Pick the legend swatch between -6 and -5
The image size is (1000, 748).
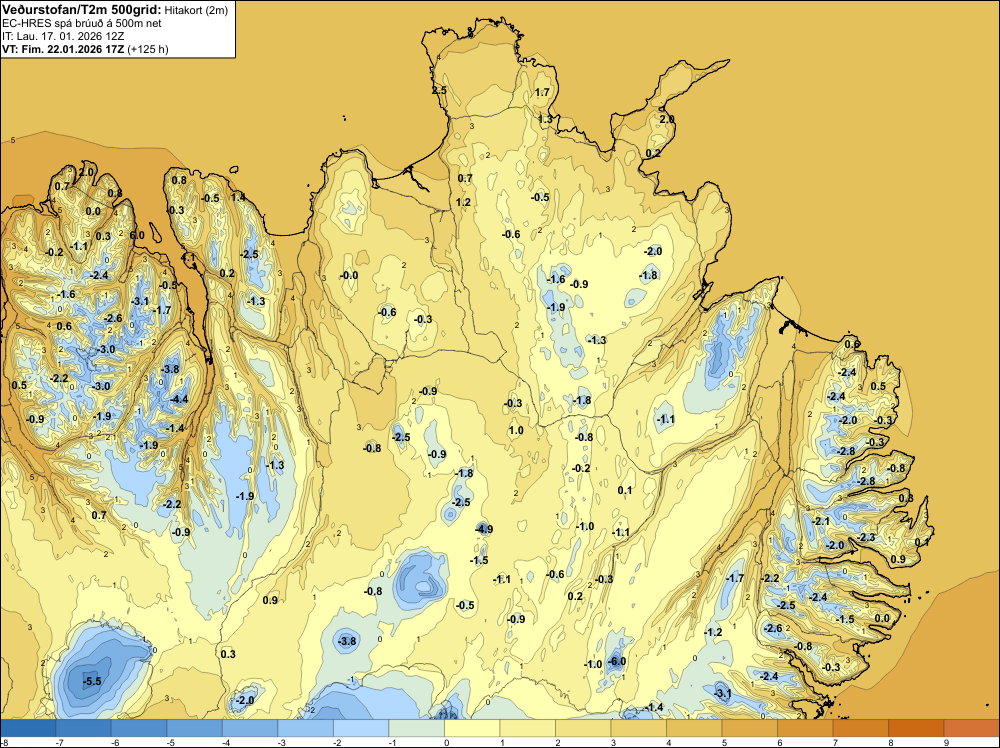(x=139, y=728)
